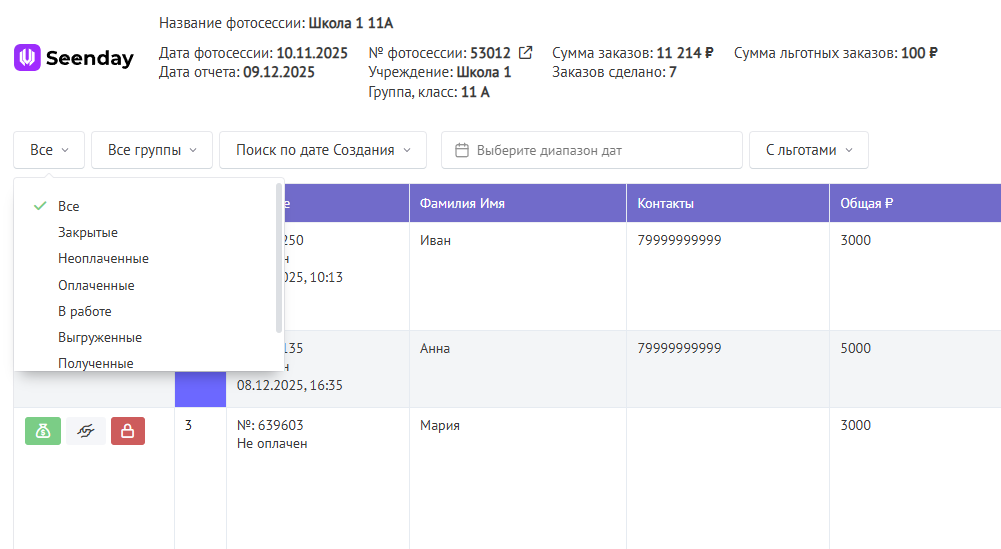Choose Неоплаченные filter option
This screenshot has height=549, width=1001.
(x=103, y=258)
